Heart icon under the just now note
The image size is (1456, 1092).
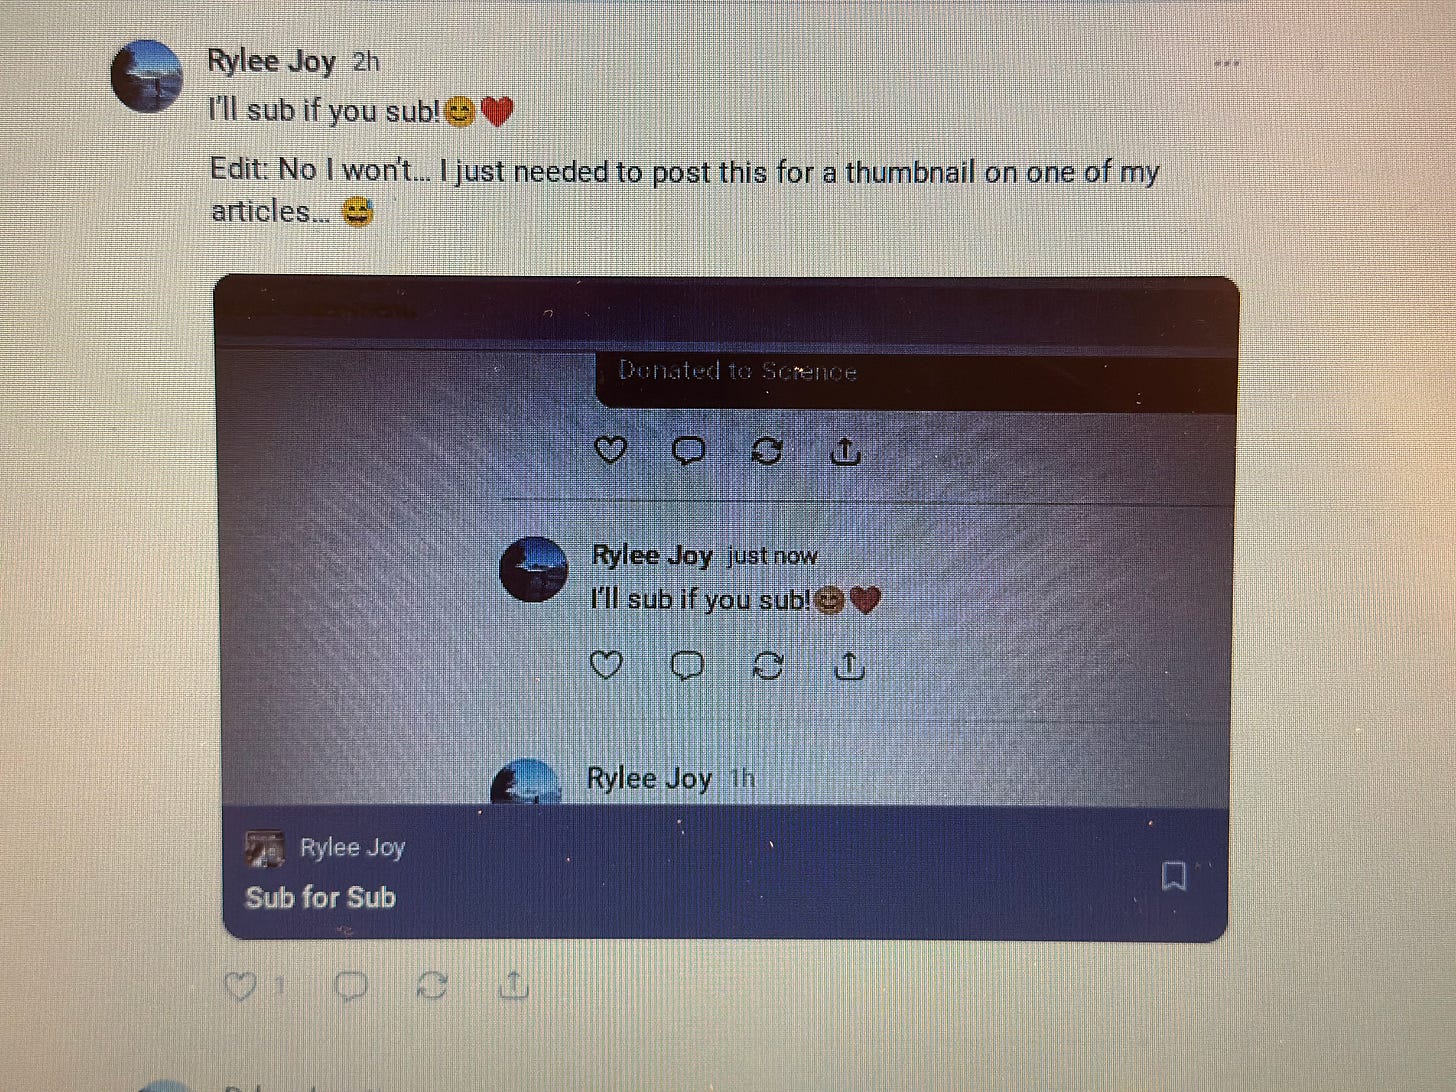[x=606, y=664]
